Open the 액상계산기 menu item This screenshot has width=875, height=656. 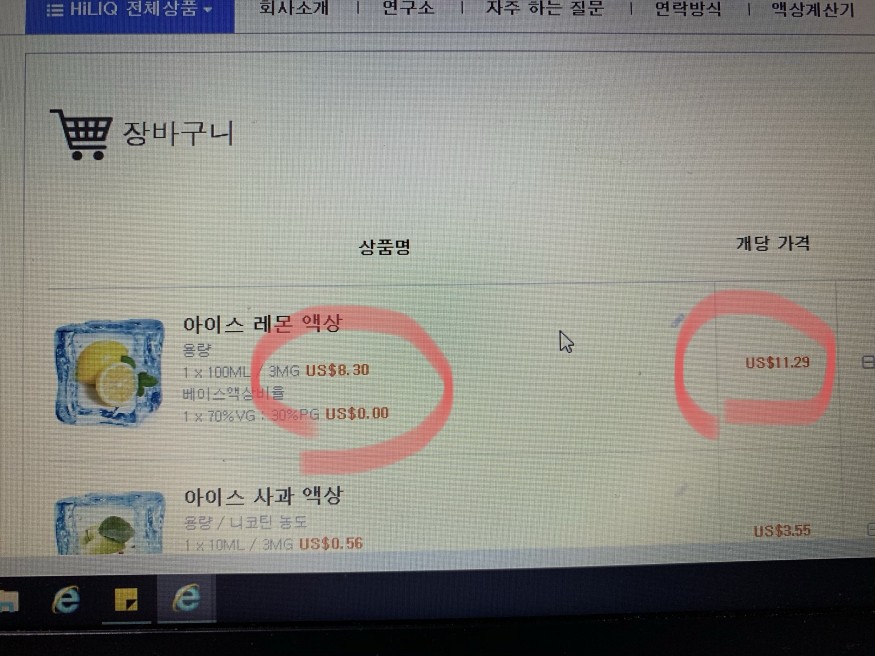(813, 9)
